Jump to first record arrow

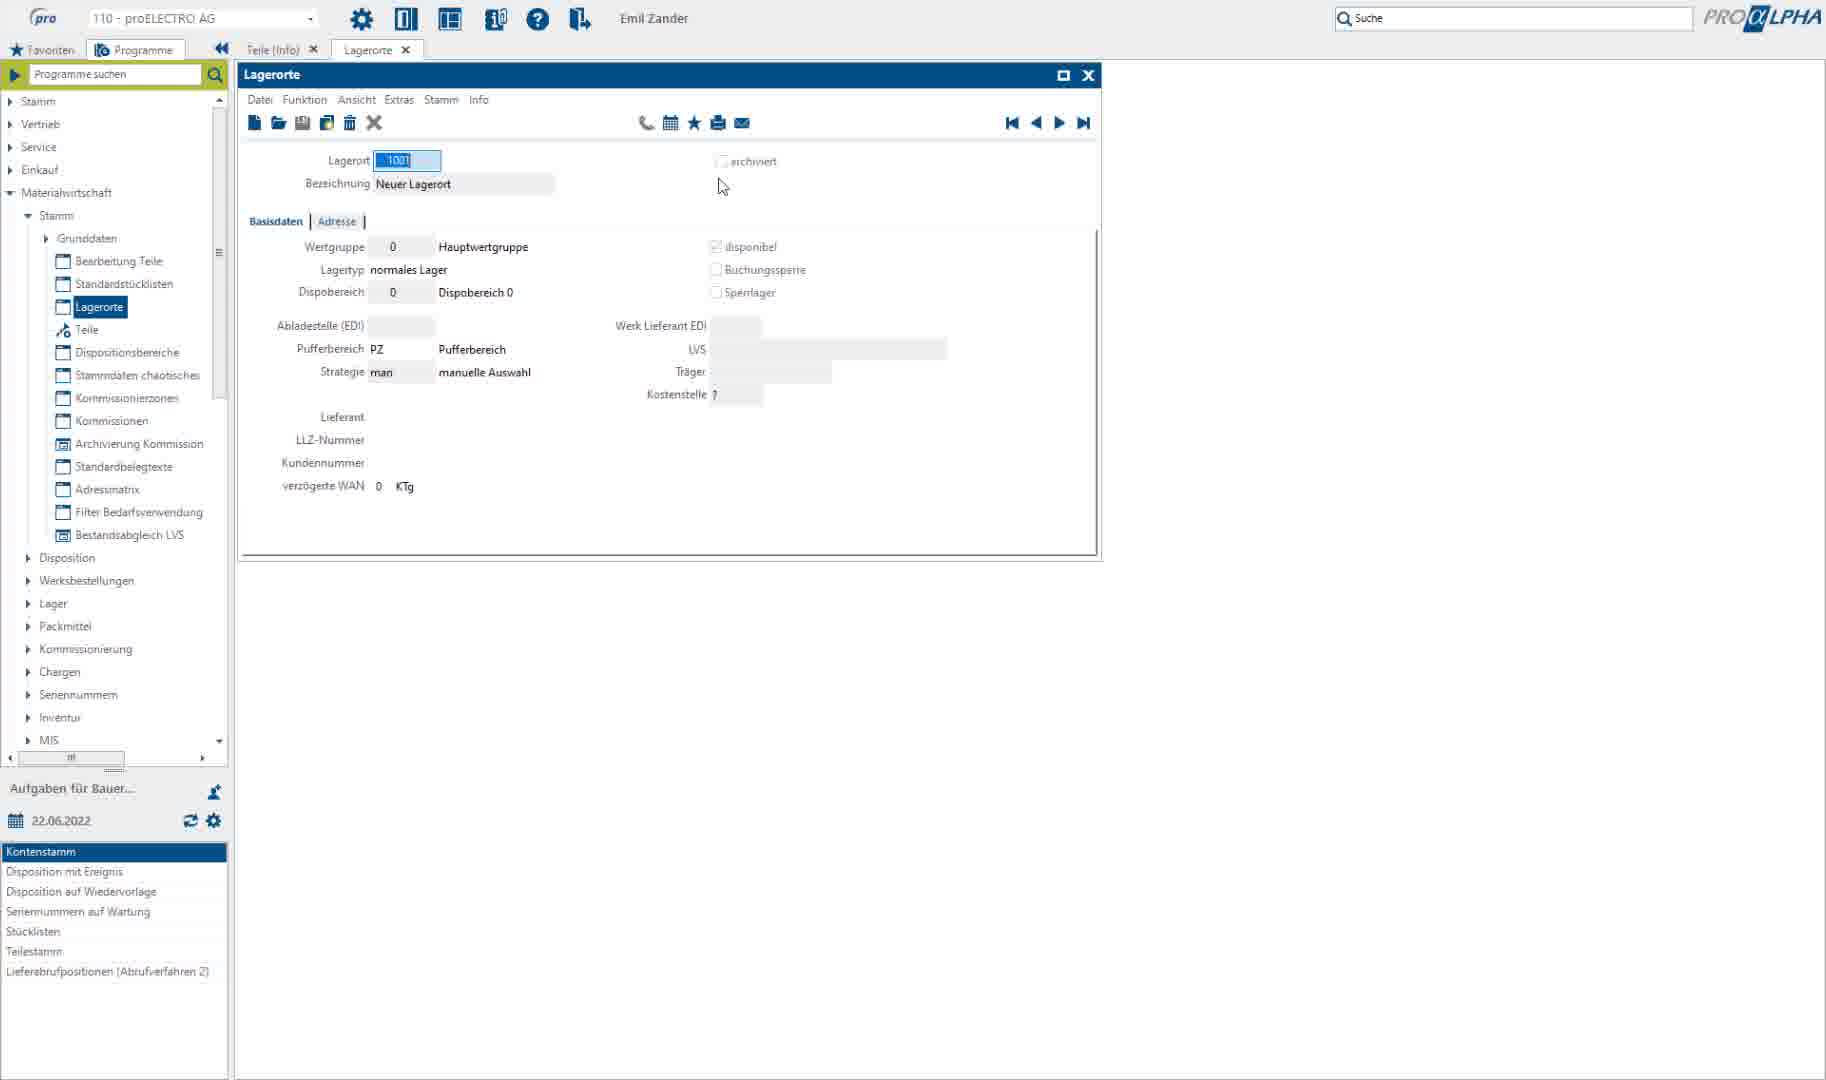(1012, 123)
